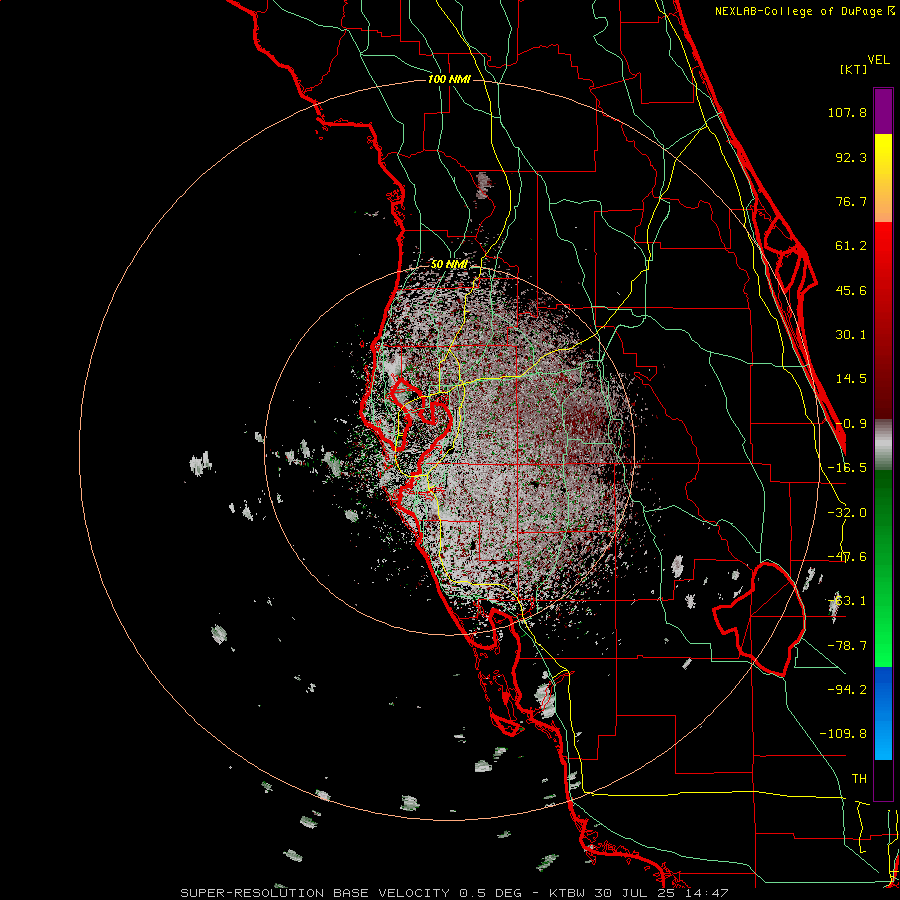
Task: Click the -47.6 velocity scale value
Action: click(x=847, y=557)
